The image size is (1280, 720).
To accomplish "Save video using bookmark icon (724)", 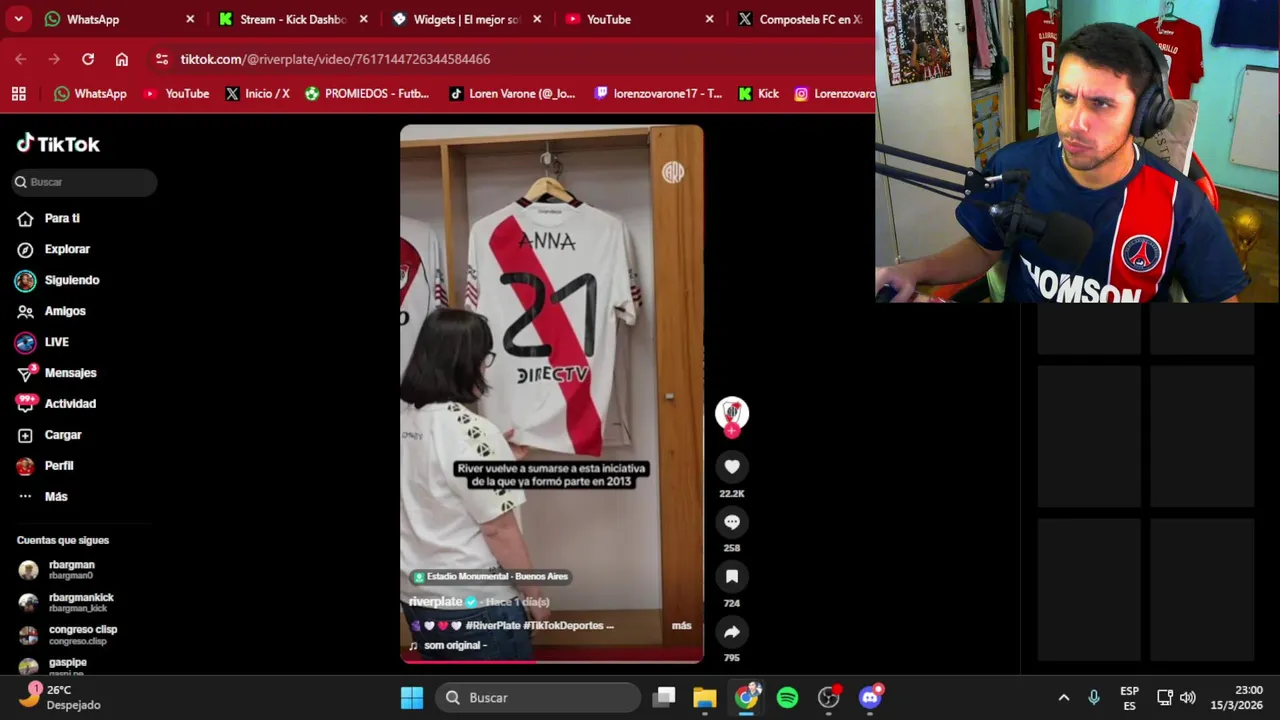I will pos(732,577).
